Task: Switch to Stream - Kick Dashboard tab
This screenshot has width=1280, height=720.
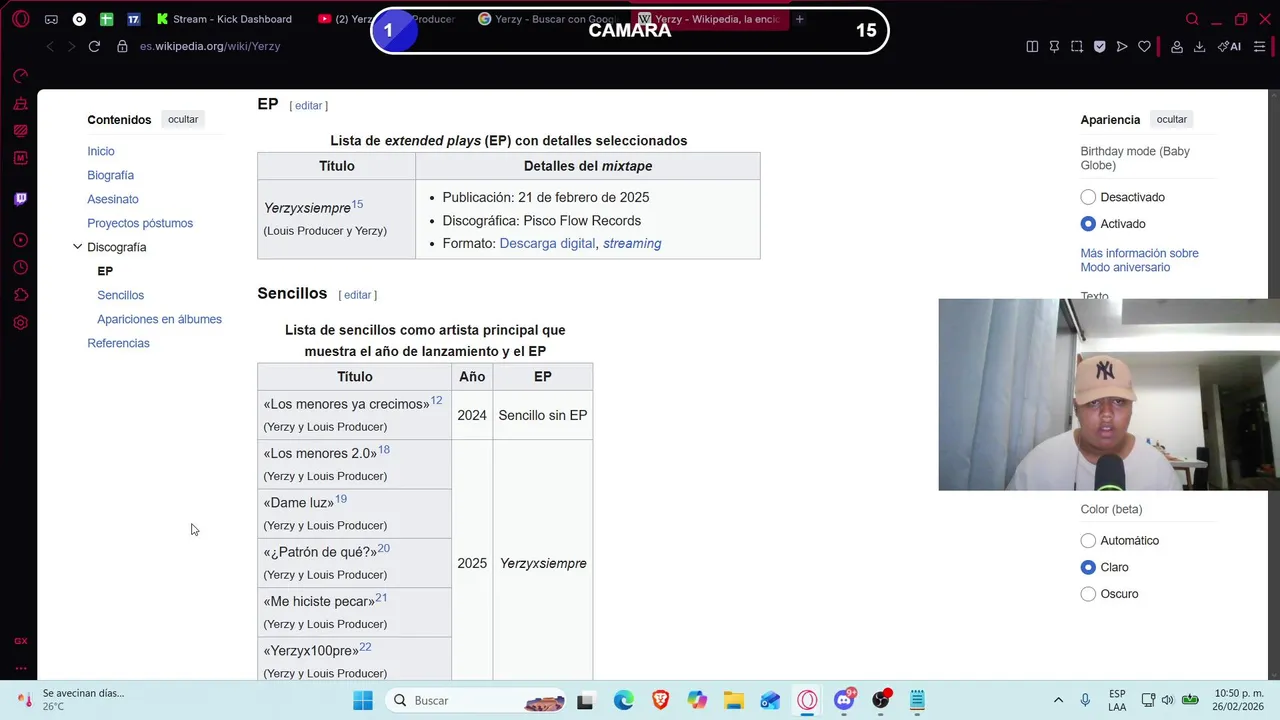Action: coord(223,19)
